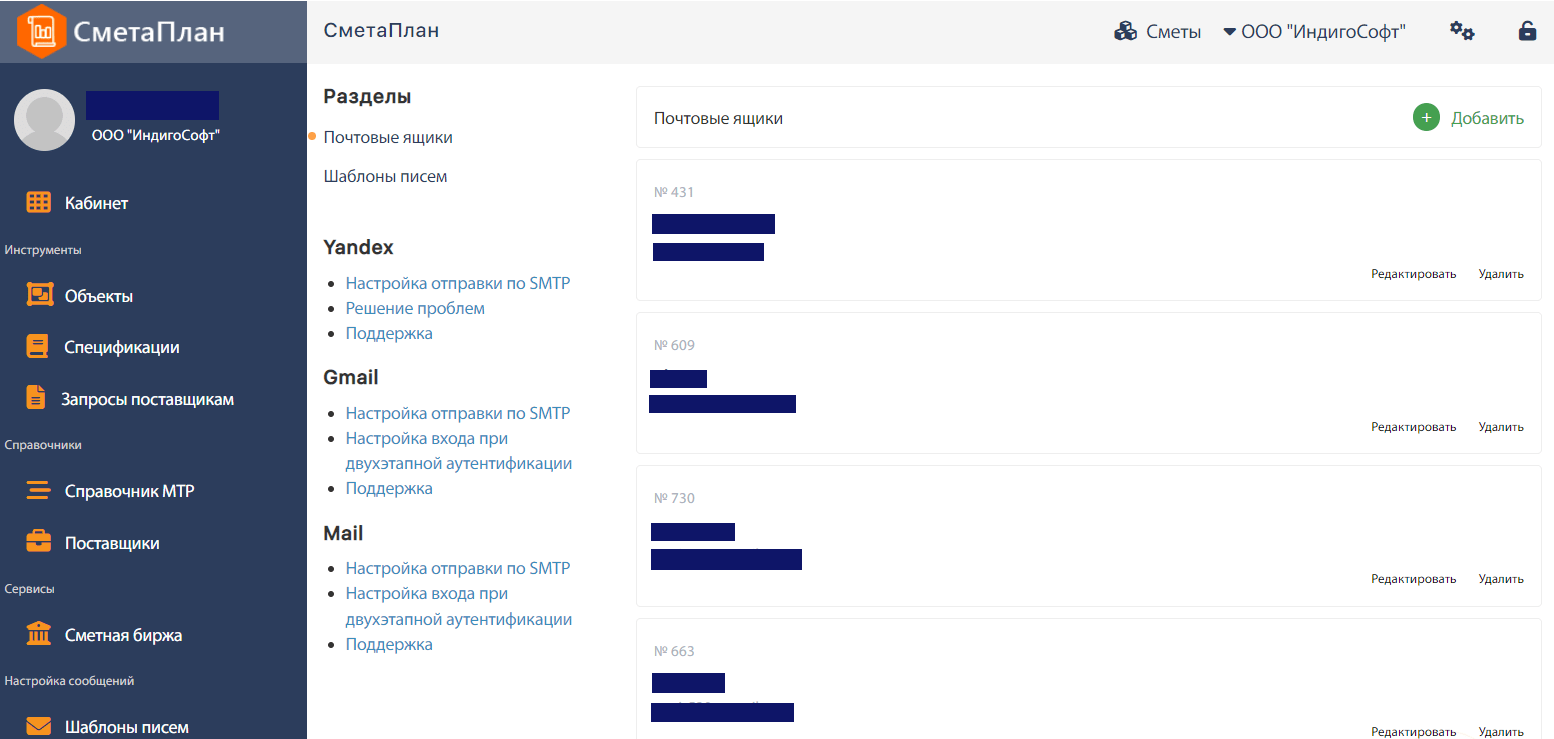The height and width of the screenshot is (739, 1554).
Task: Click the Шаблоны писем envelope icon
Action: tap(38, 726)
